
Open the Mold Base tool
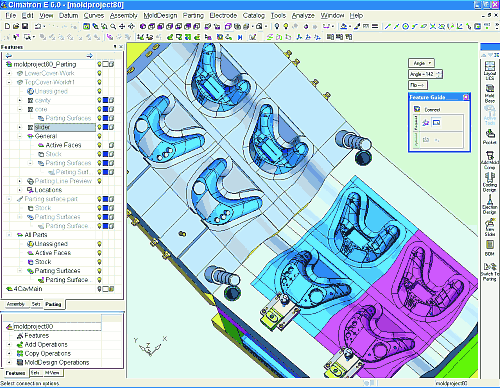coord(490,93)
